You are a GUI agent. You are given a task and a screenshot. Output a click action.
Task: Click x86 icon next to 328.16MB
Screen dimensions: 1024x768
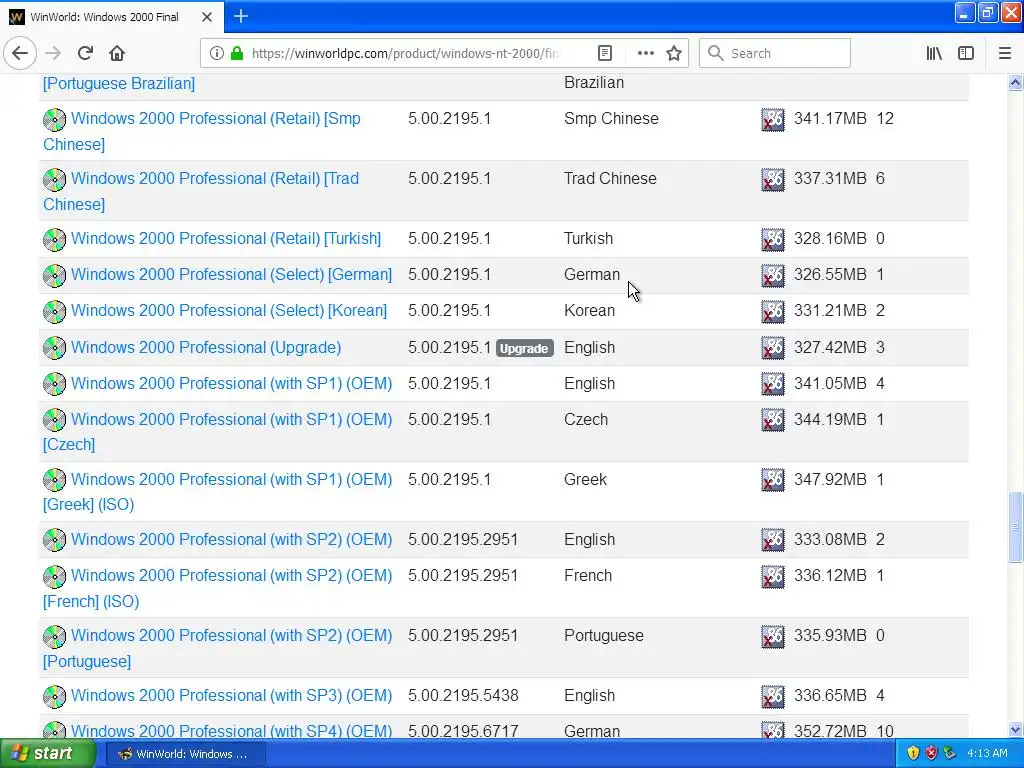click(773, 240)
